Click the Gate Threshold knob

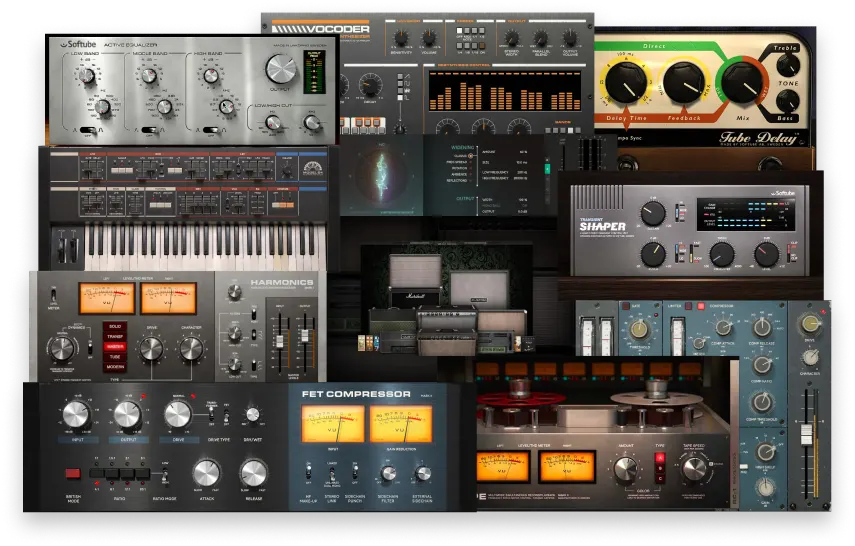(x=639, y=329)
